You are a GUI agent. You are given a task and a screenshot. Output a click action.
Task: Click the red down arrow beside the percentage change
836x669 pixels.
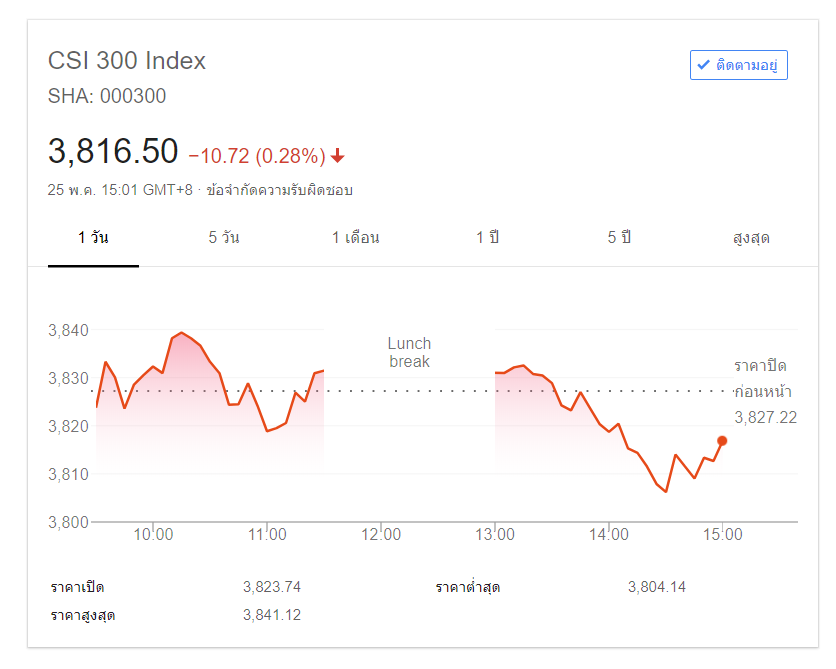[338, 155]
